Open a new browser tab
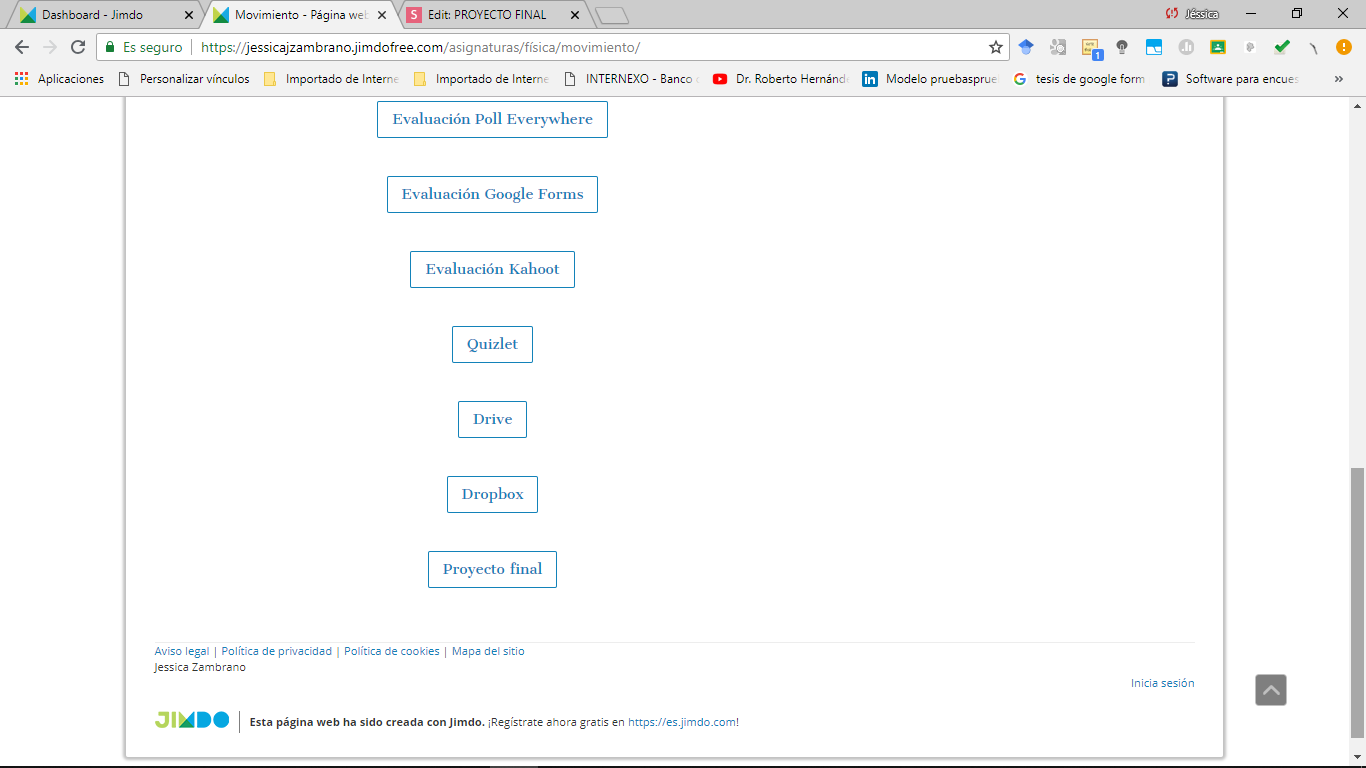 (611, 15)
